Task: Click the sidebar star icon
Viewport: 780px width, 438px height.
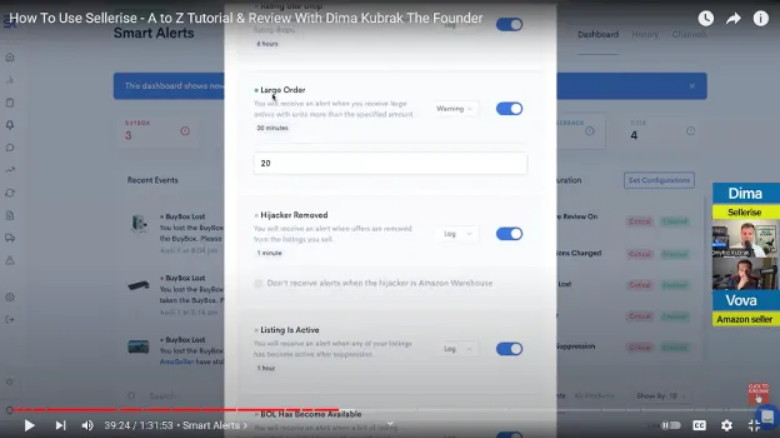Action: [x=10, y=382]
